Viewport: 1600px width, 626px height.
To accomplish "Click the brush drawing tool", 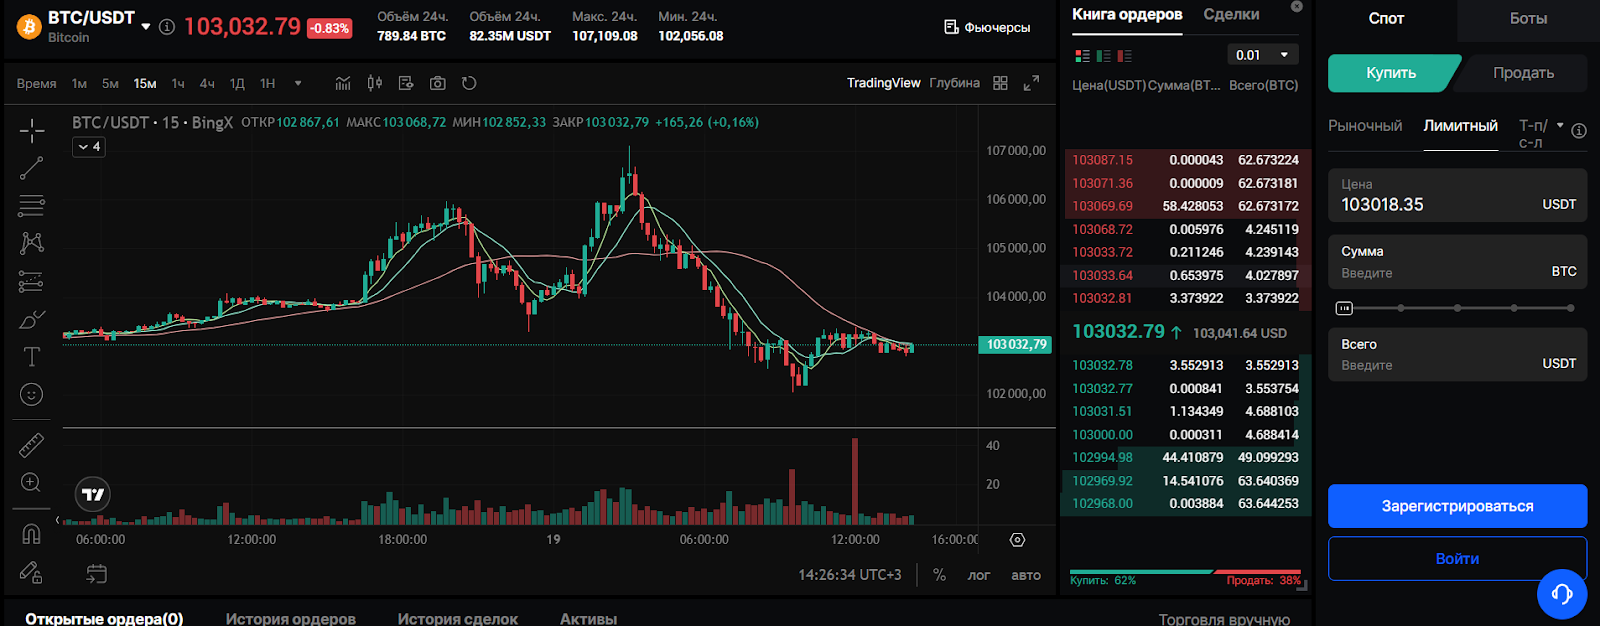I will click(31, 320).
